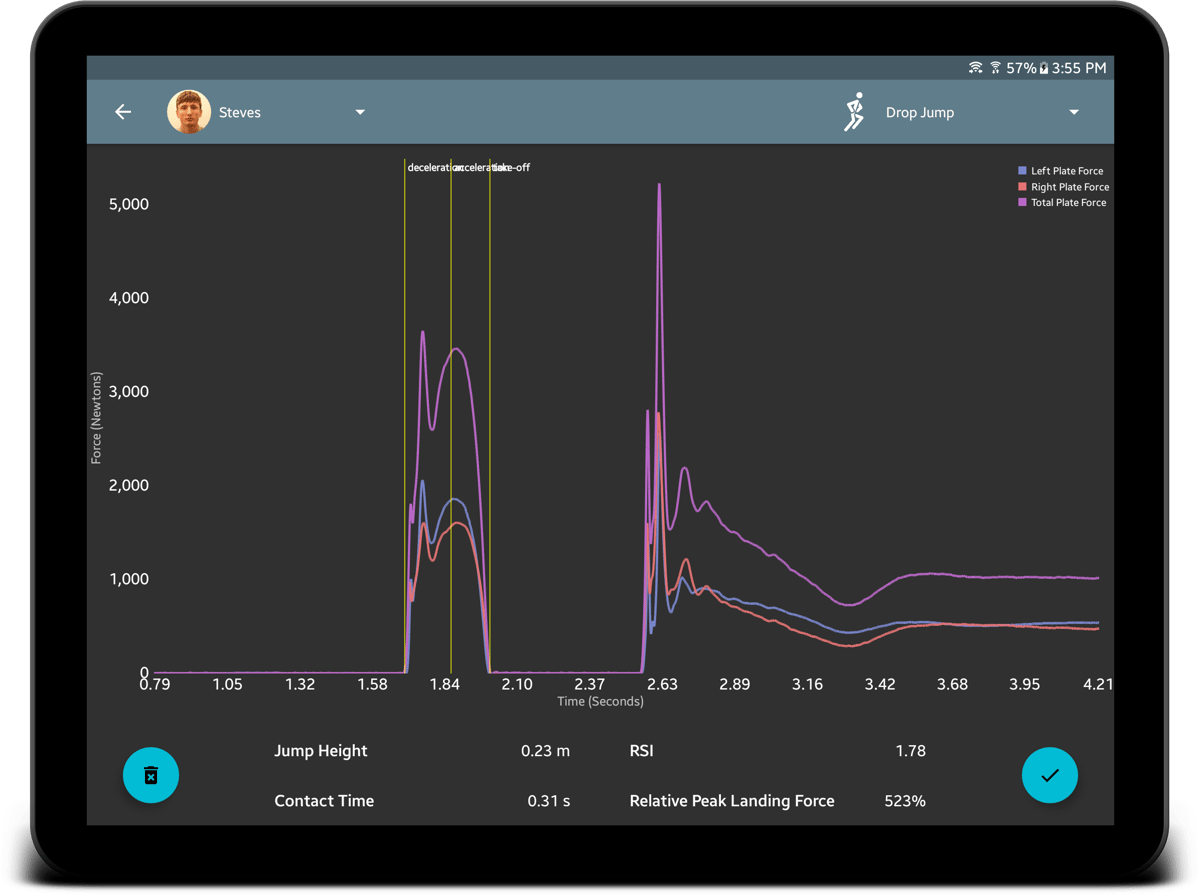Viewport: 1199px width, 895px height.
Task: Tap the battery icon in status bar
Action: tap(1044, 68)
